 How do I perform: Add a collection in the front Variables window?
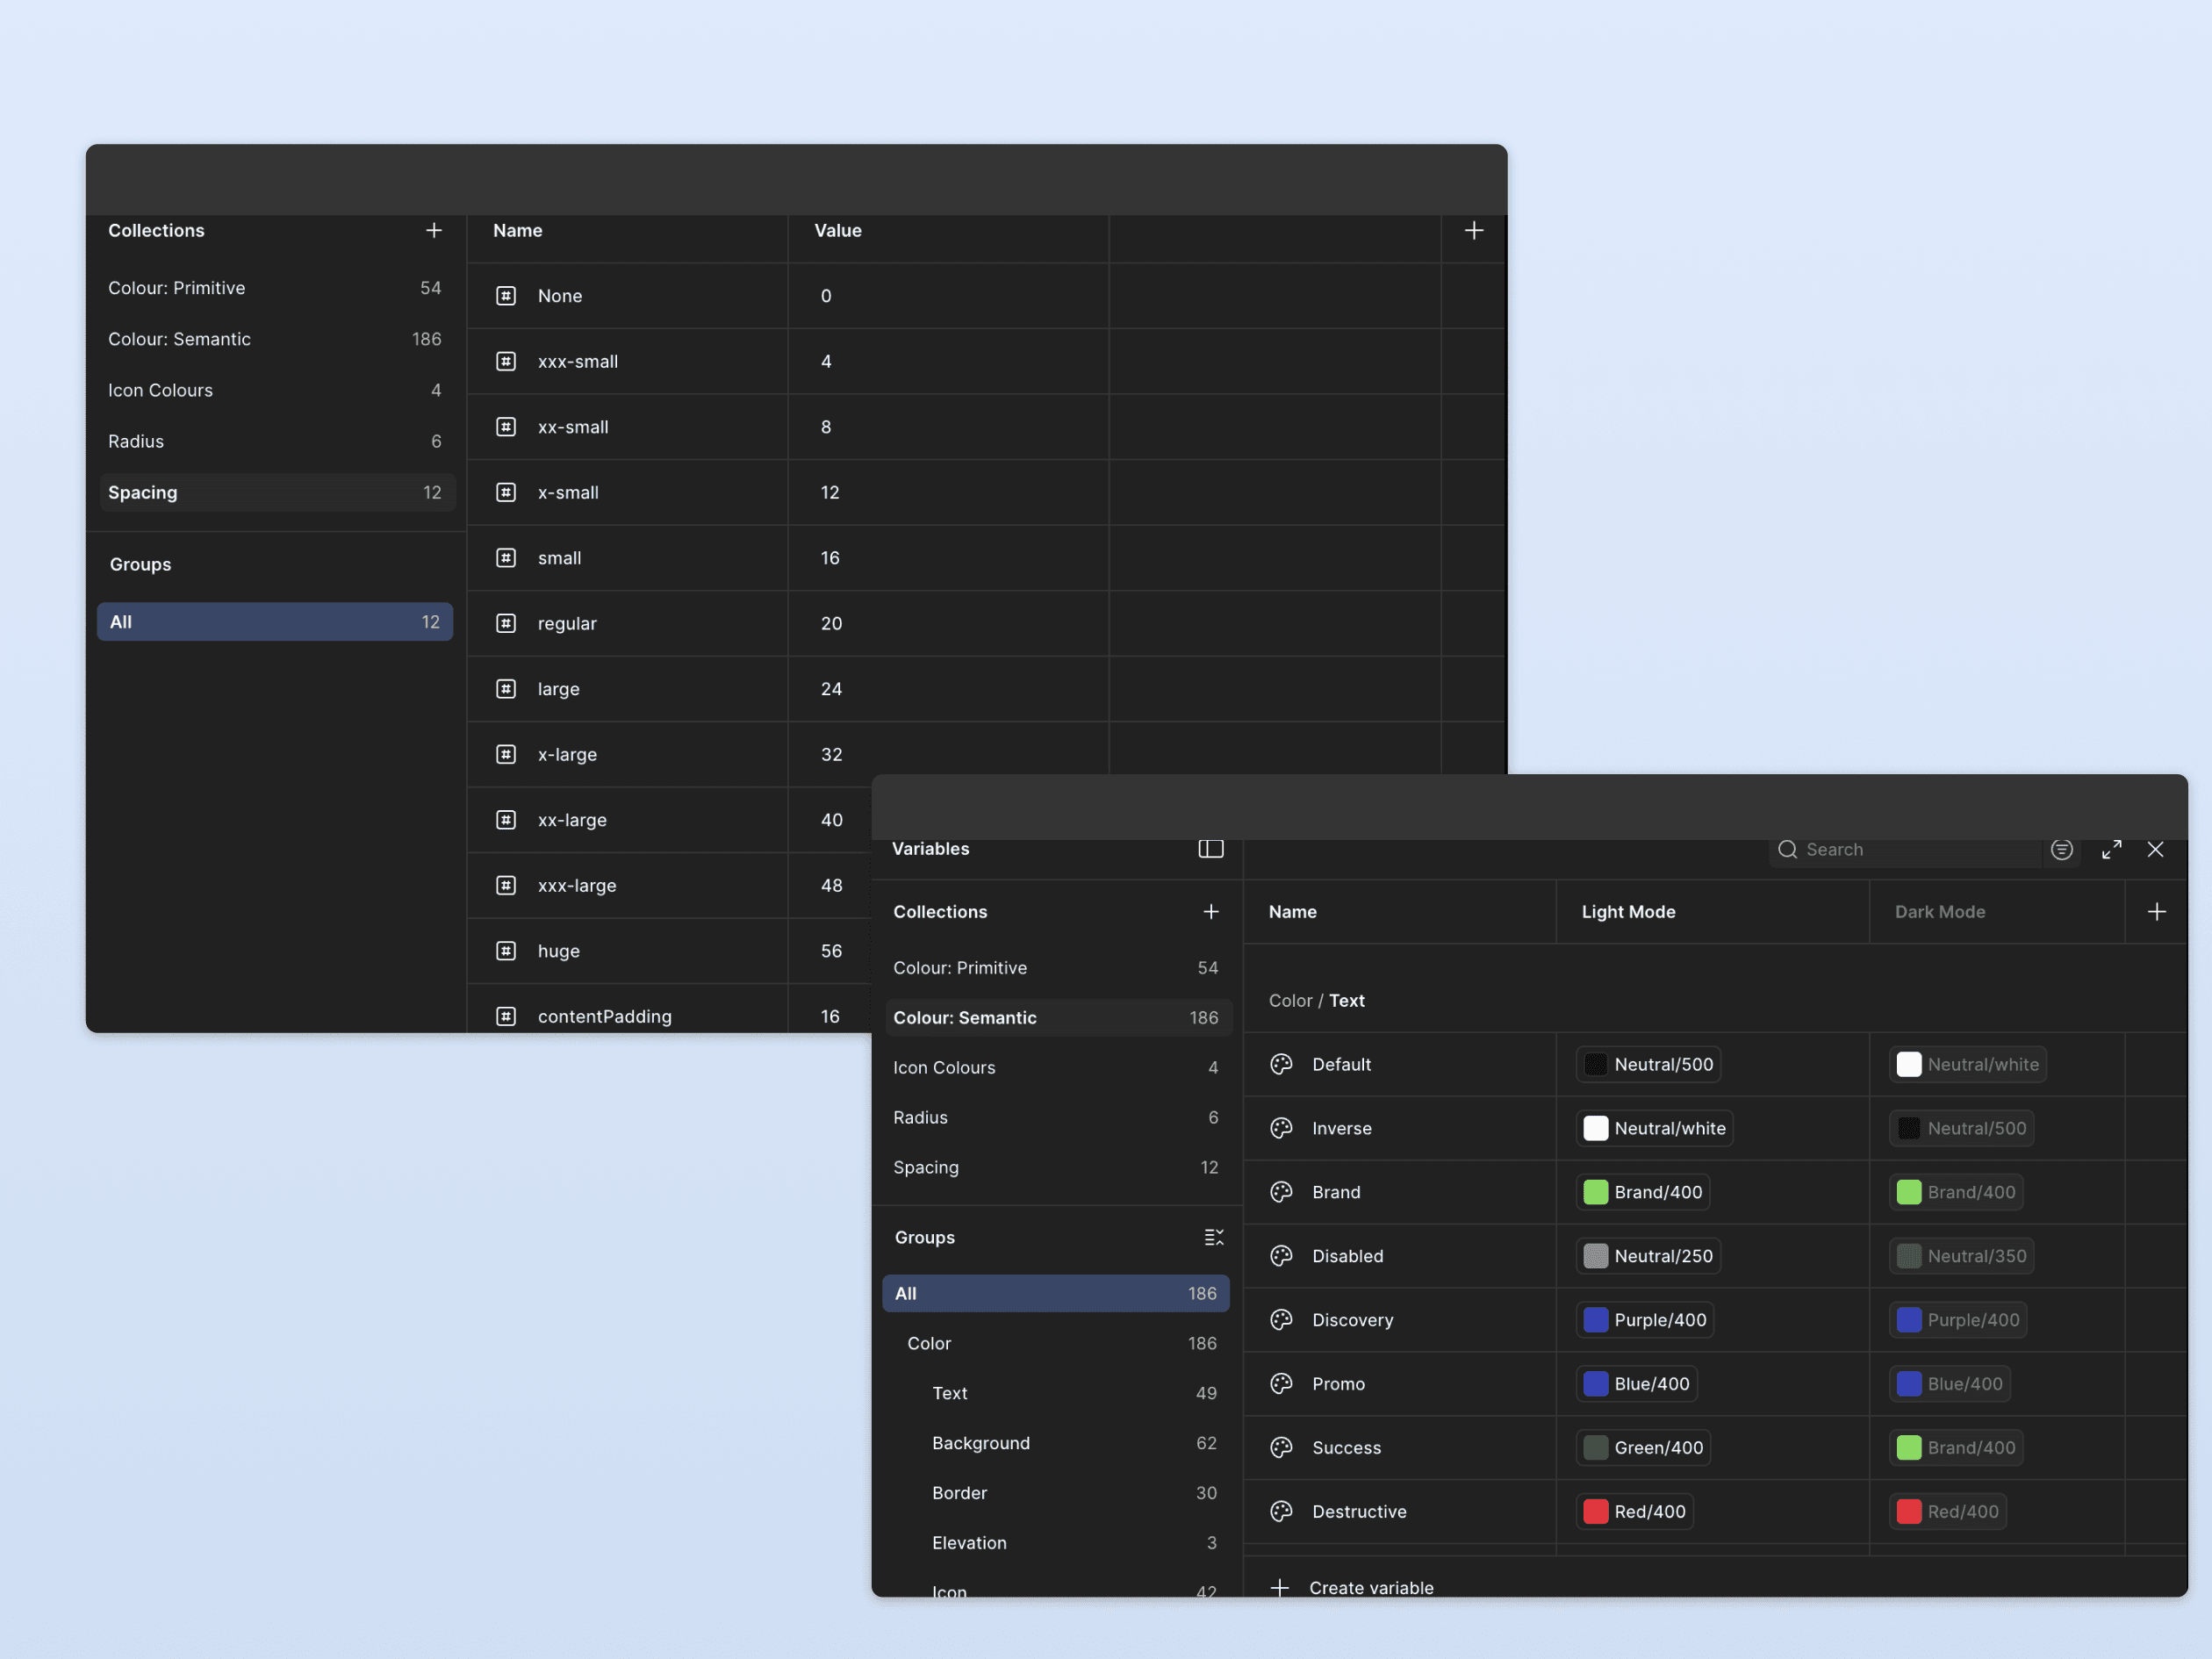[x=1210, y=911]
